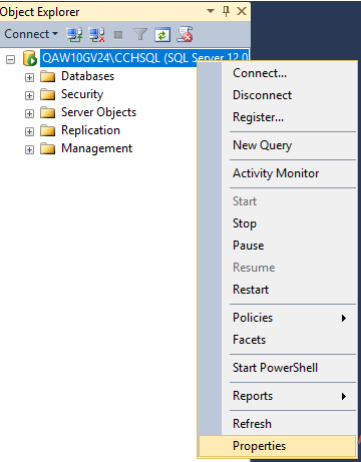The width and height of the screenshot is (361, 462).
Task: Open the Policies submenu
Action: (277, 318)
